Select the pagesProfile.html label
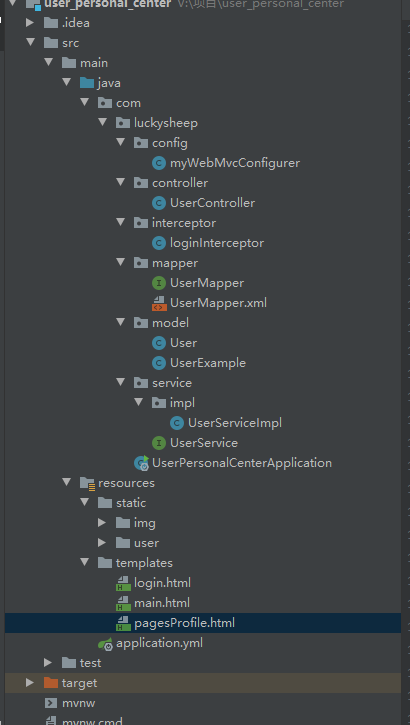The width and height of the screenshot is (410, 725). (184, 623)
